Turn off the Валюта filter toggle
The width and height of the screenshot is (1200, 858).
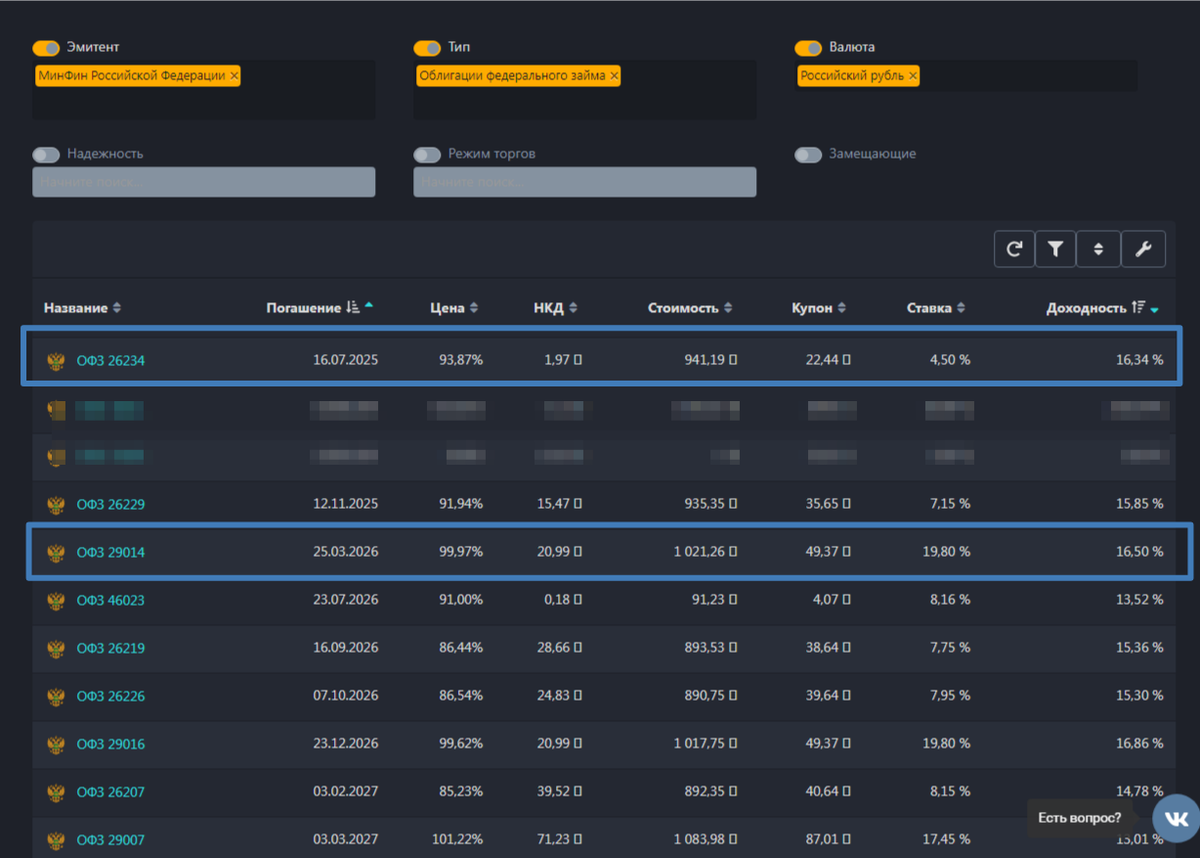tap(808, 48)
